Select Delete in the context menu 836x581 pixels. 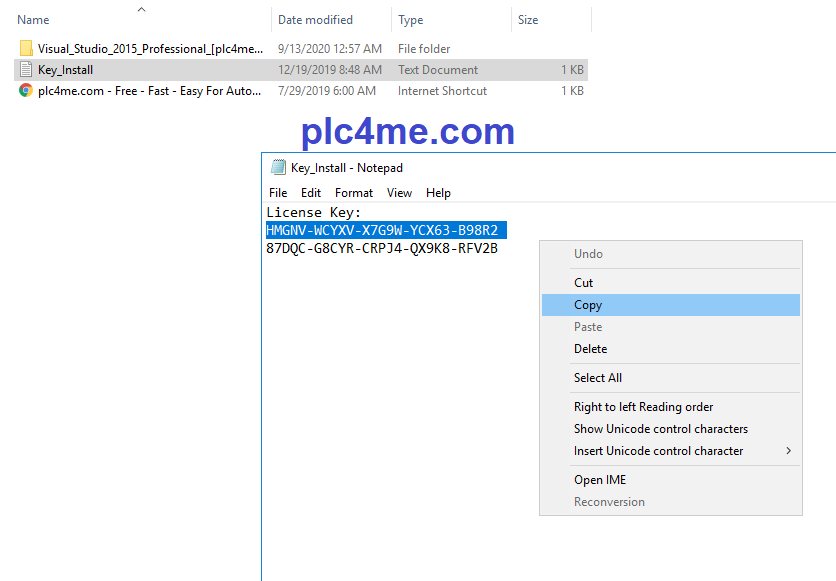(x=590, y=349)
